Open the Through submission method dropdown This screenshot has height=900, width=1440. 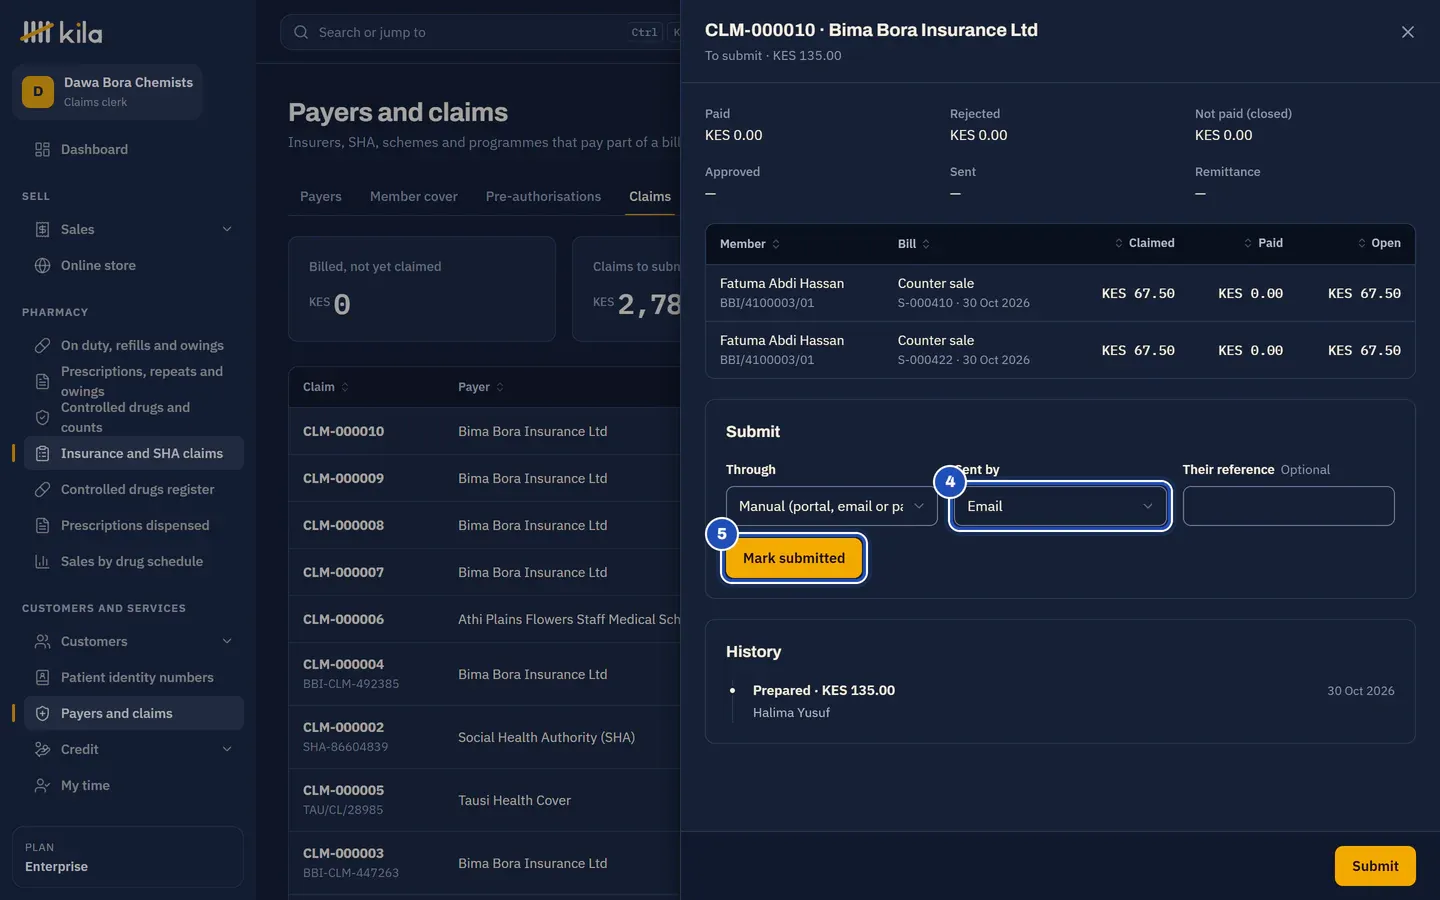pos(832,506)
